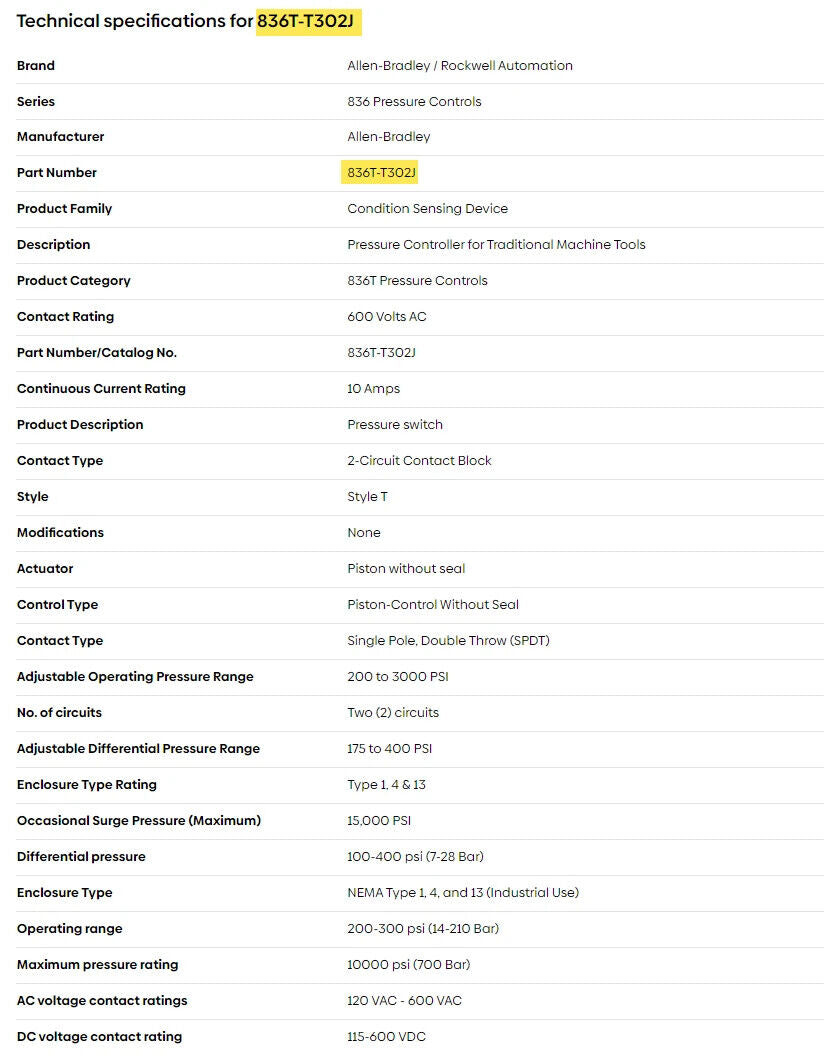Click "Single Pole, Double Throw (SPDT)" text

(x=448, y=641)
